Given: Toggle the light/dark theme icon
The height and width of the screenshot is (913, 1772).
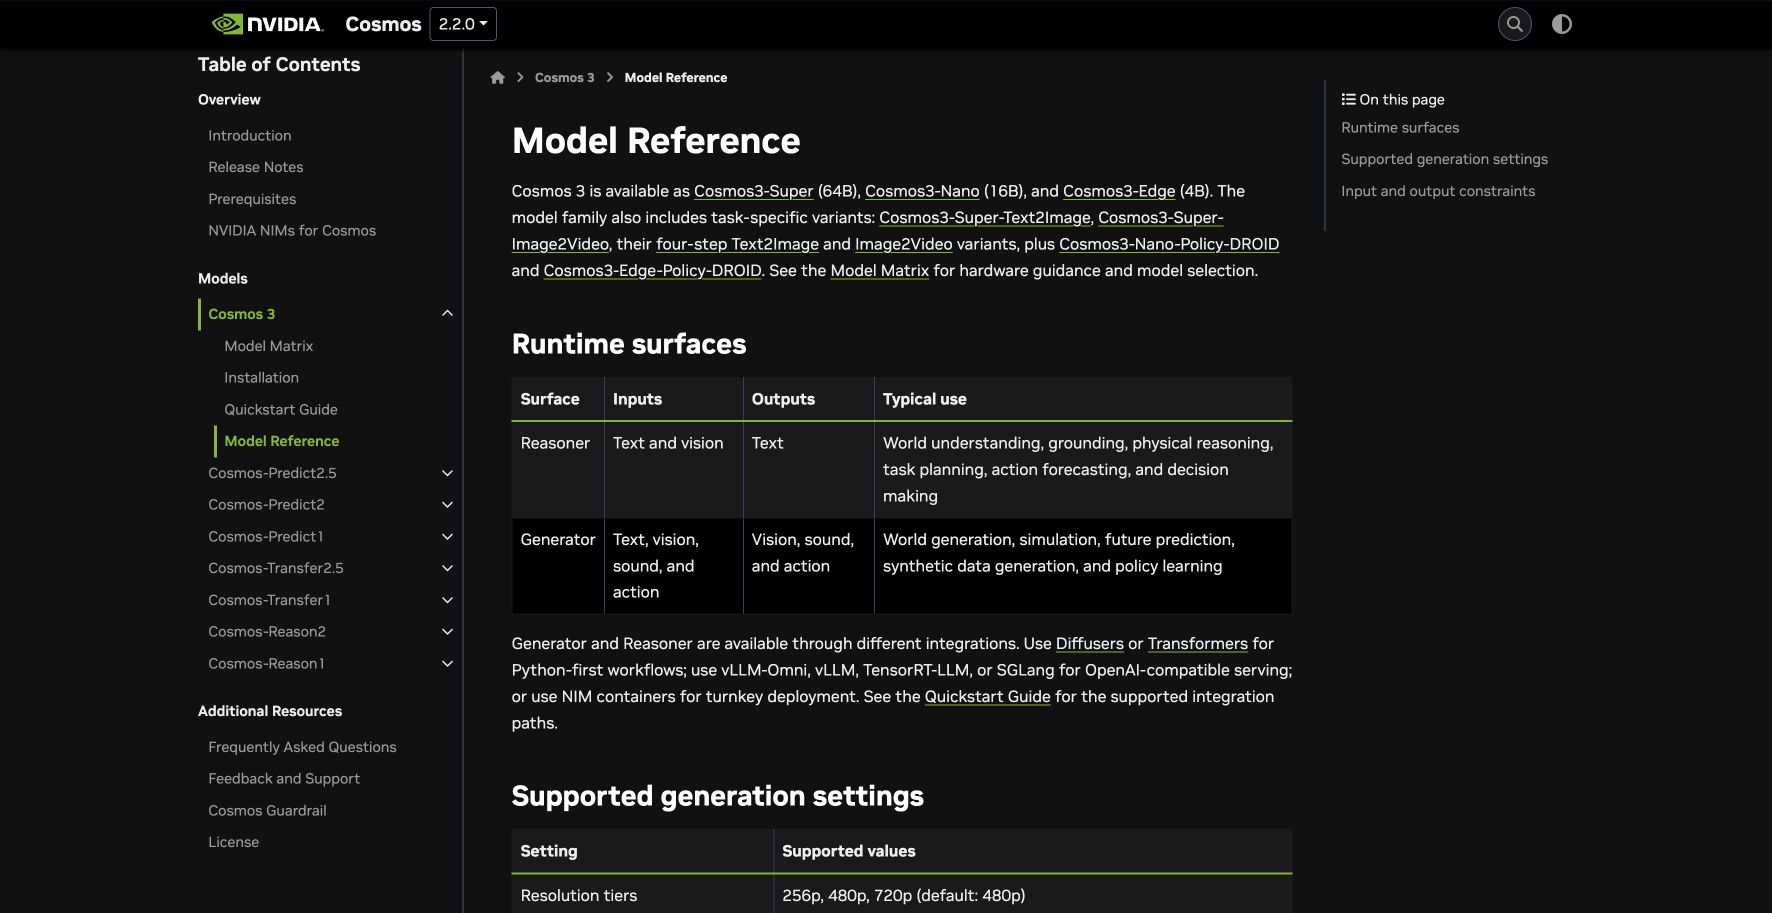Looking at the screenshot, I should click(x=1561, y=24).
